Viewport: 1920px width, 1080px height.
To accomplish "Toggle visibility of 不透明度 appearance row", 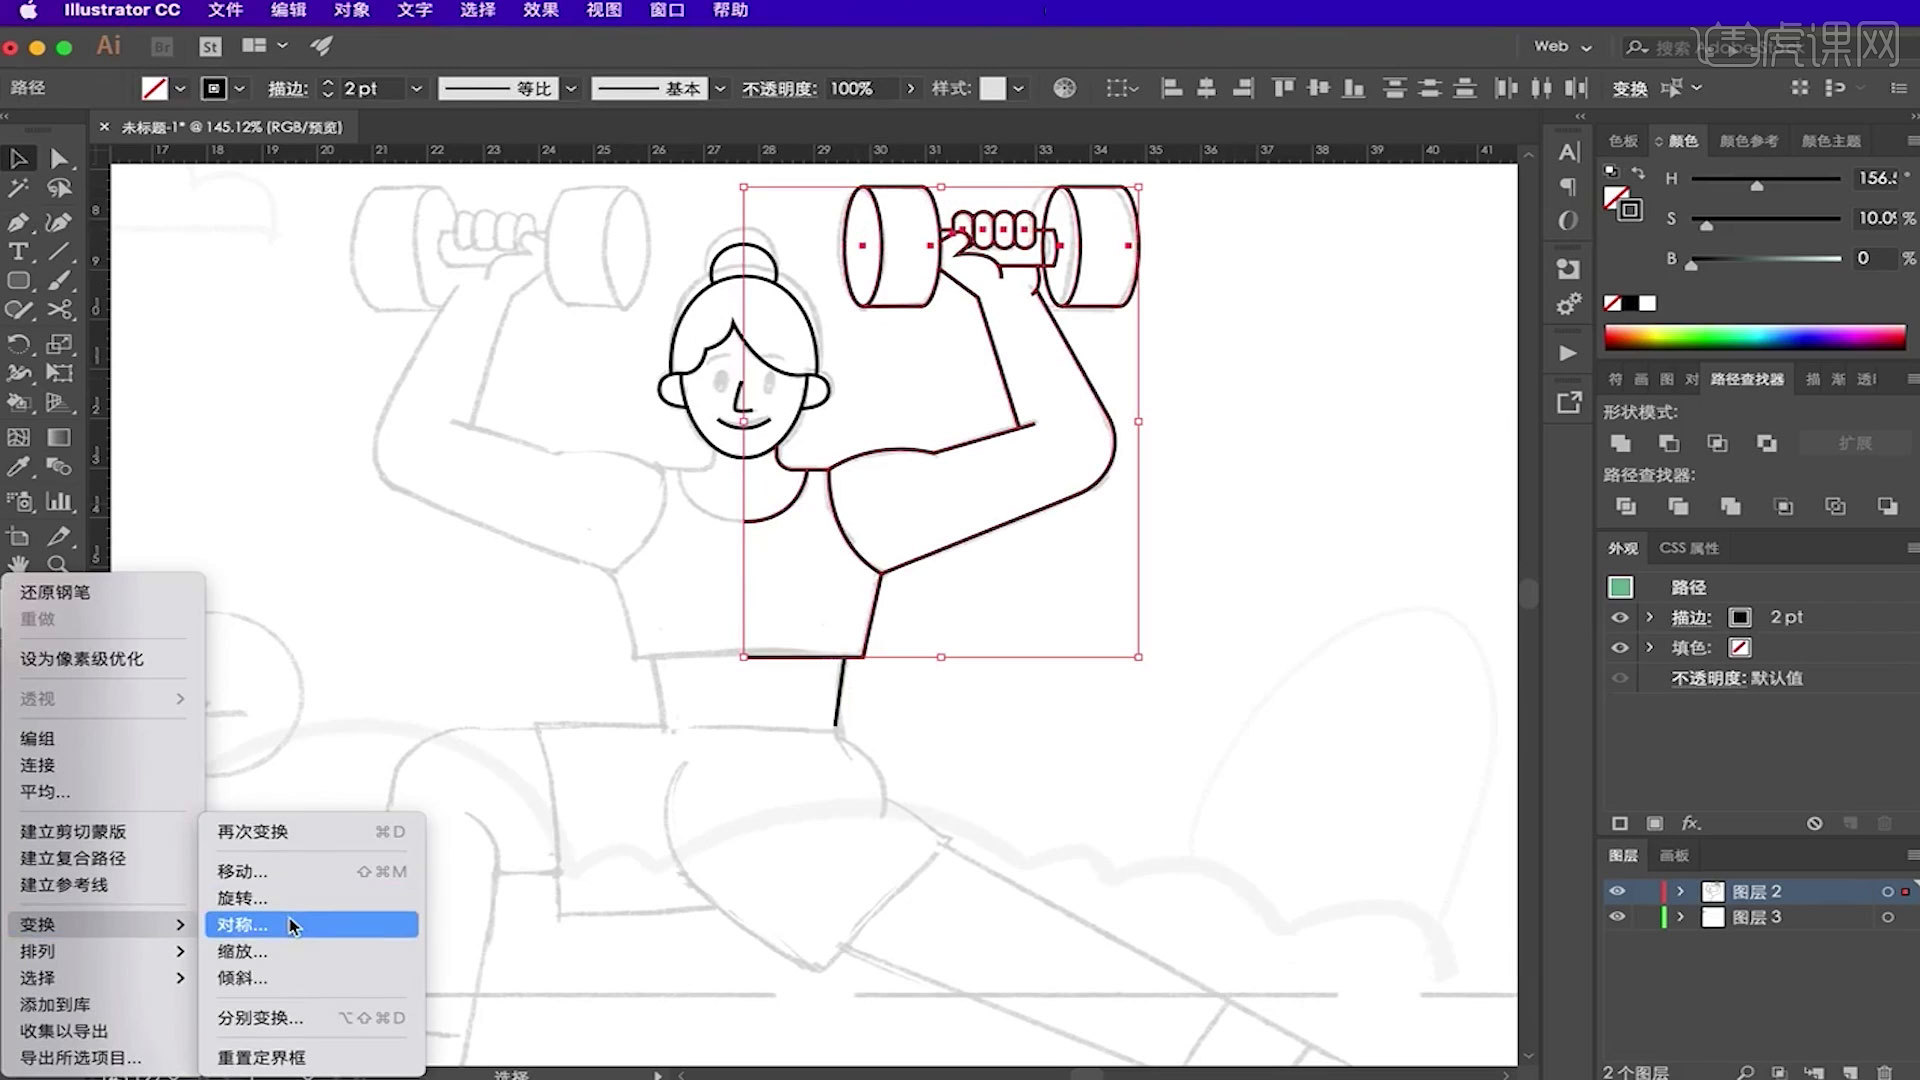I will tap(1620, 678).
